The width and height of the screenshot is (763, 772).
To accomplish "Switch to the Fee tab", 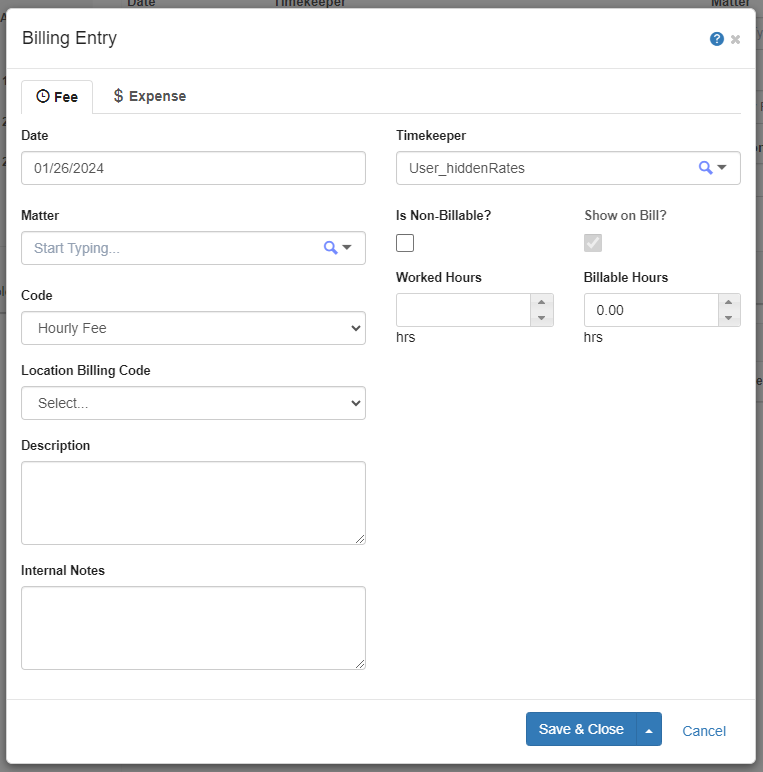I will pyautogui.click(x=57, y=97).
